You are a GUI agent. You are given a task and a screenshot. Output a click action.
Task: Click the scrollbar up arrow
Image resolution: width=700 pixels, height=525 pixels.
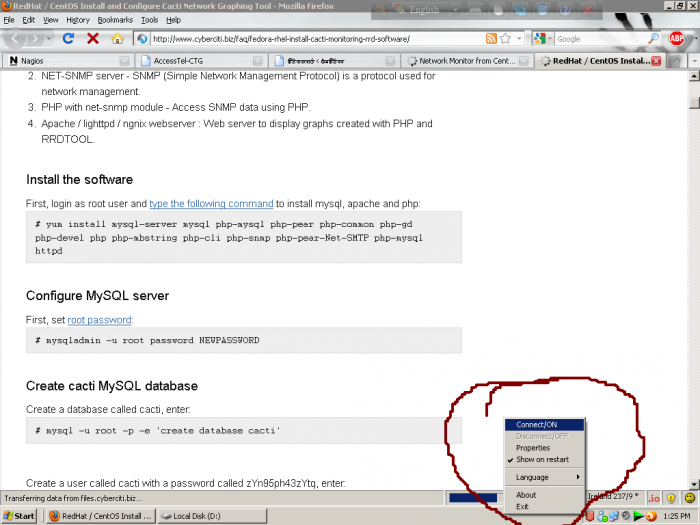click(x=694, y=76)
